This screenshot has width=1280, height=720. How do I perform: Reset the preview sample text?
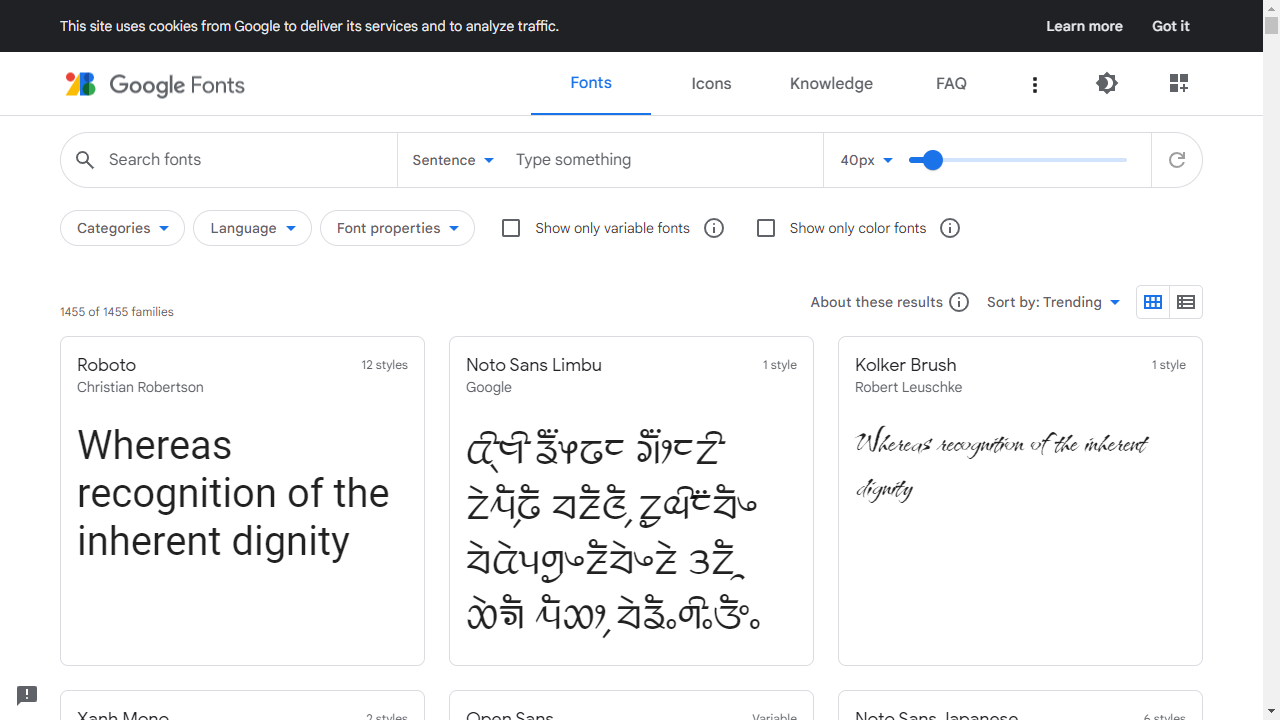[x=1176, y=159]
